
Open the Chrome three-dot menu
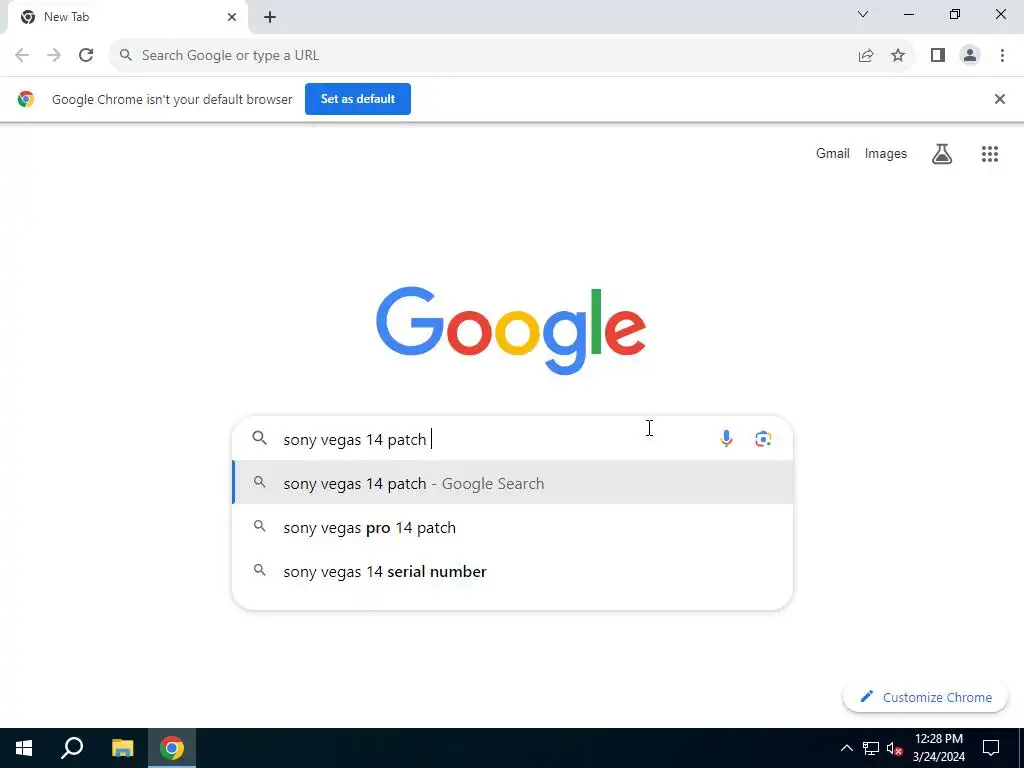pos(1002,56)
